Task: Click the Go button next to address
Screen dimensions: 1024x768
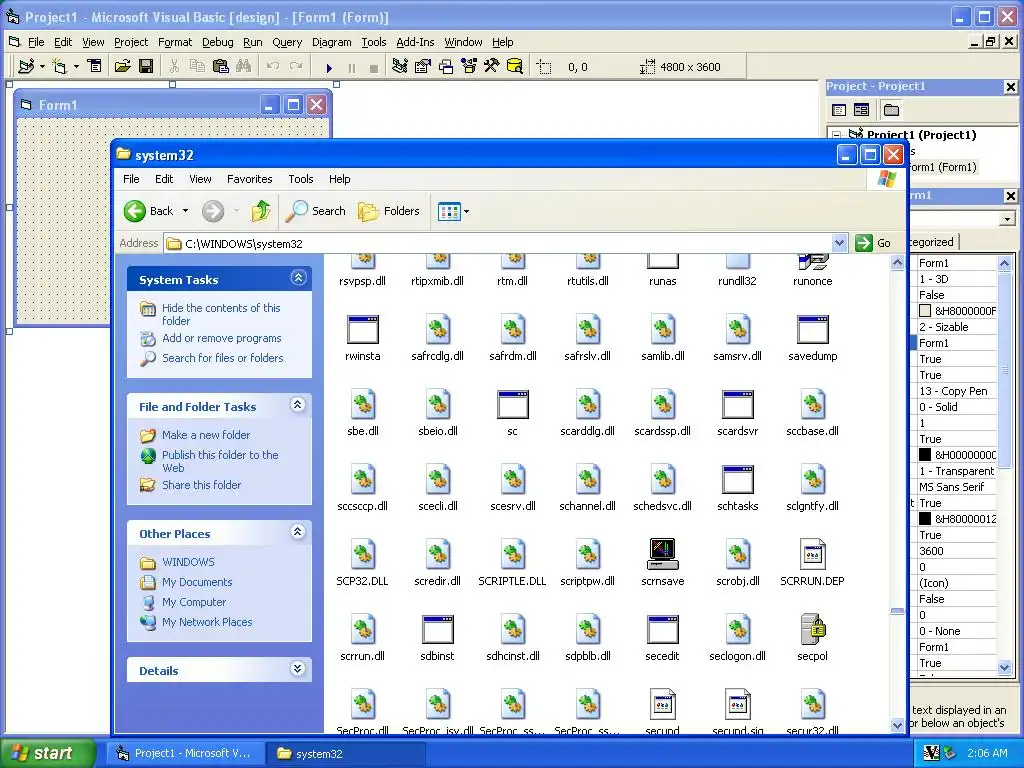Action: pyautogui.click(x=873, y=243)
